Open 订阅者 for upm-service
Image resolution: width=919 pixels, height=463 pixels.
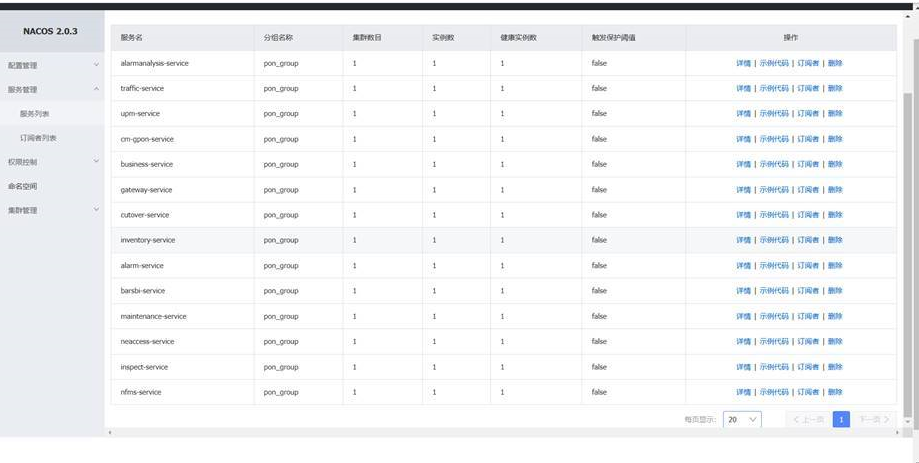pos(808,114)
